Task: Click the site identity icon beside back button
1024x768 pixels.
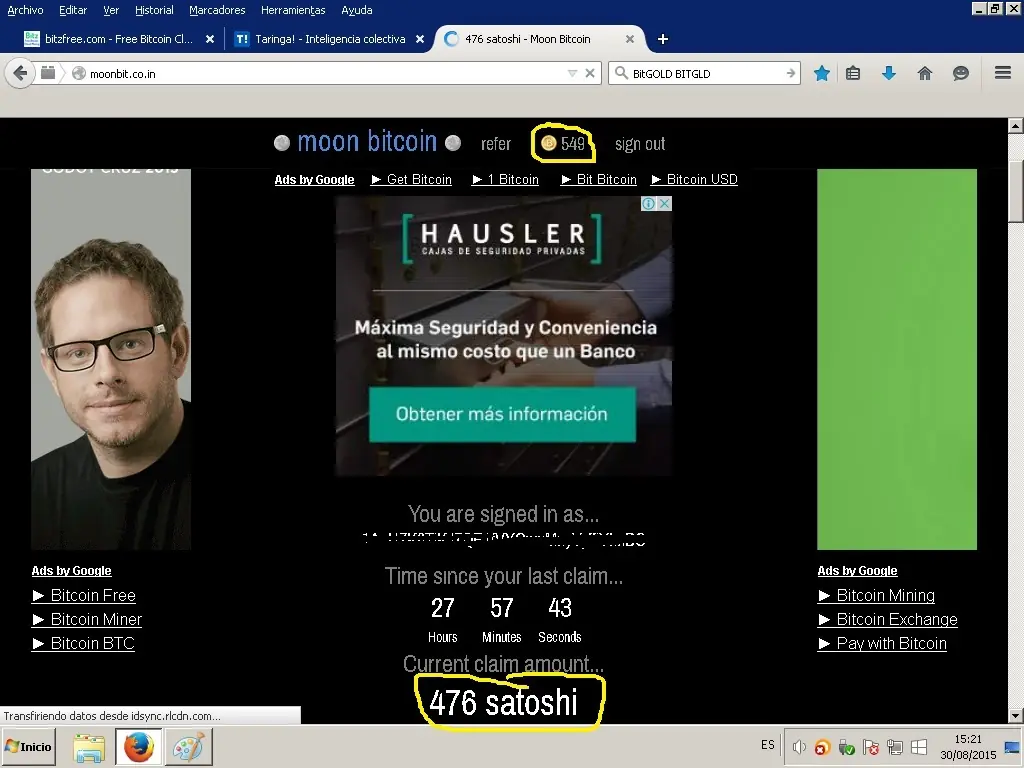Action: click(x=48, y=73)
